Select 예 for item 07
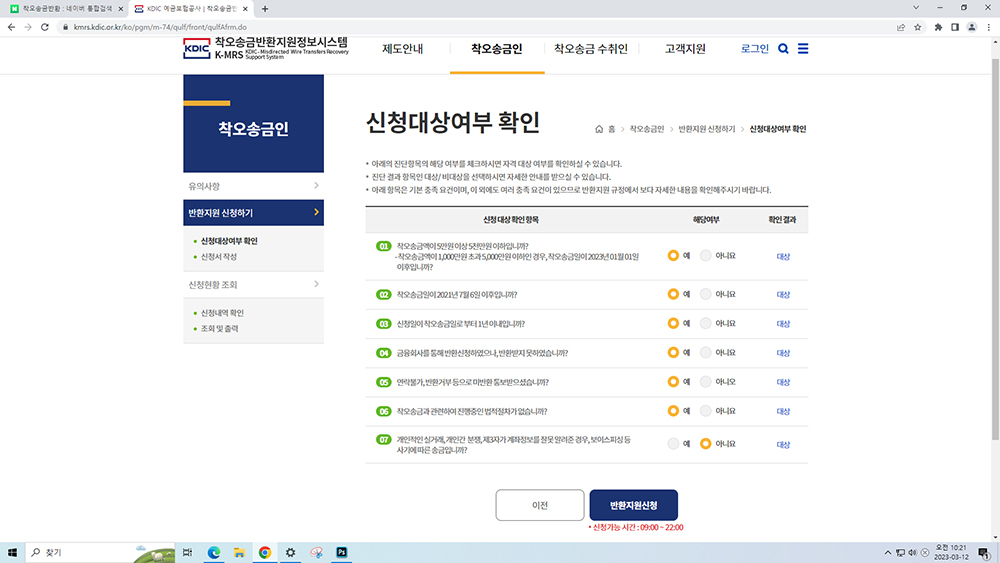 [673, 444]
